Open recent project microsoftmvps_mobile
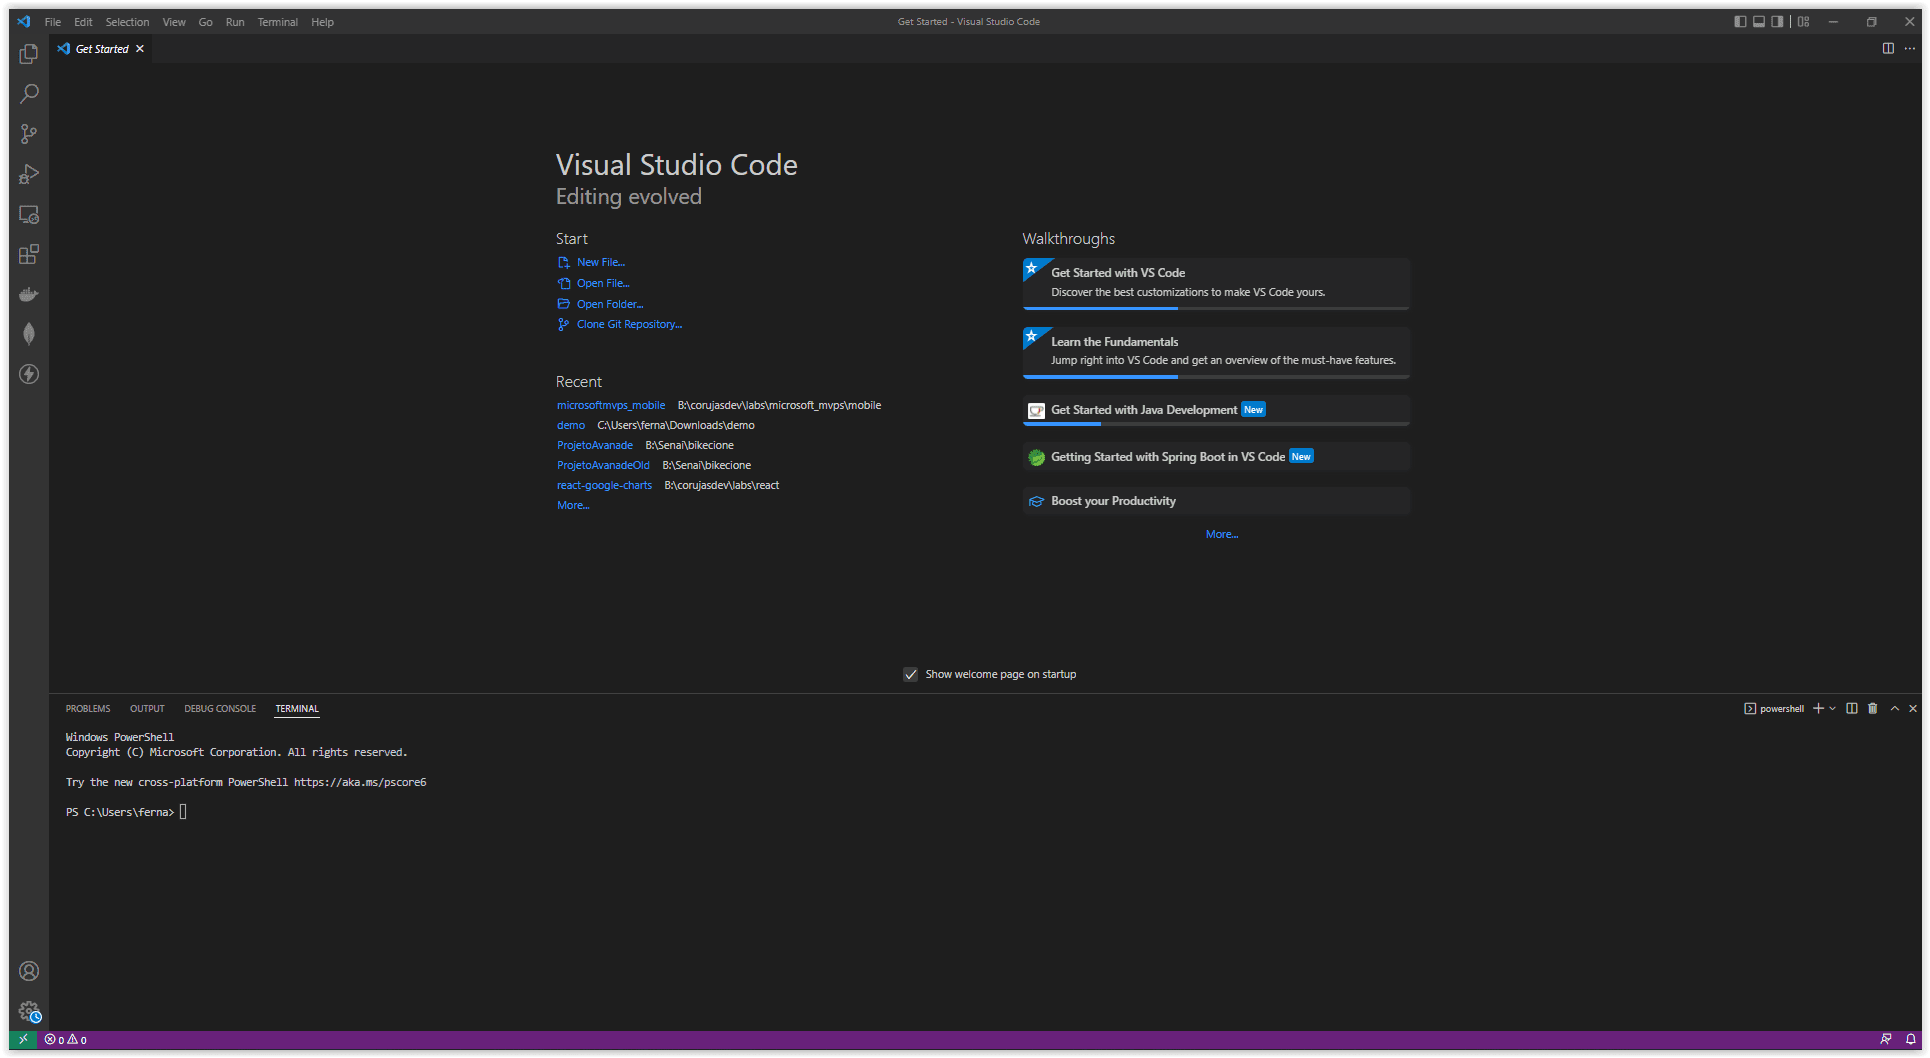Screen dimensions: 1930x1058 pyautogui.click(x=611, y=405)
